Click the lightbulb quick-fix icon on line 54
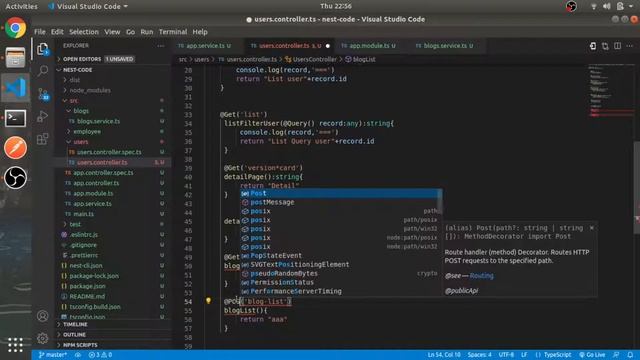The height and width of the screenshot is (360, 640). pos(208,301)
